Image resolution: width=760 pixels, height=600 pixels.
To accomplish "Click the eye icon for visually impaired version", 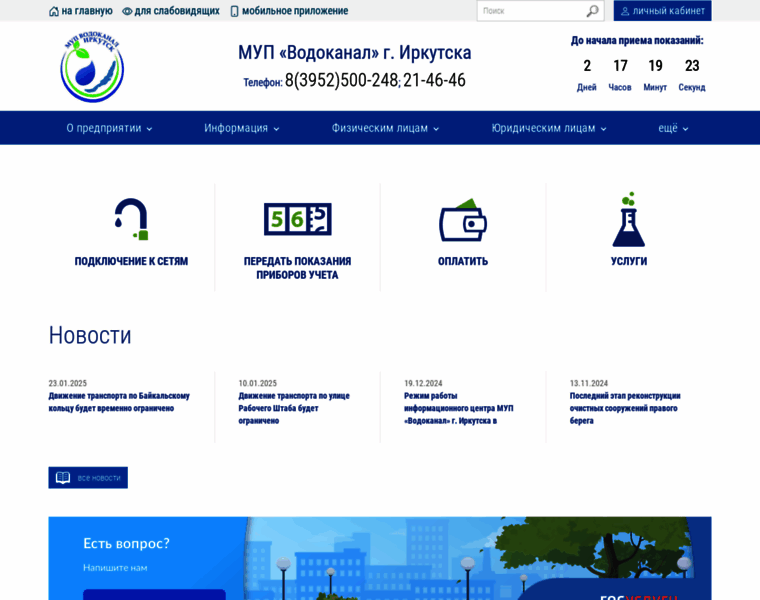I will 127,11.
